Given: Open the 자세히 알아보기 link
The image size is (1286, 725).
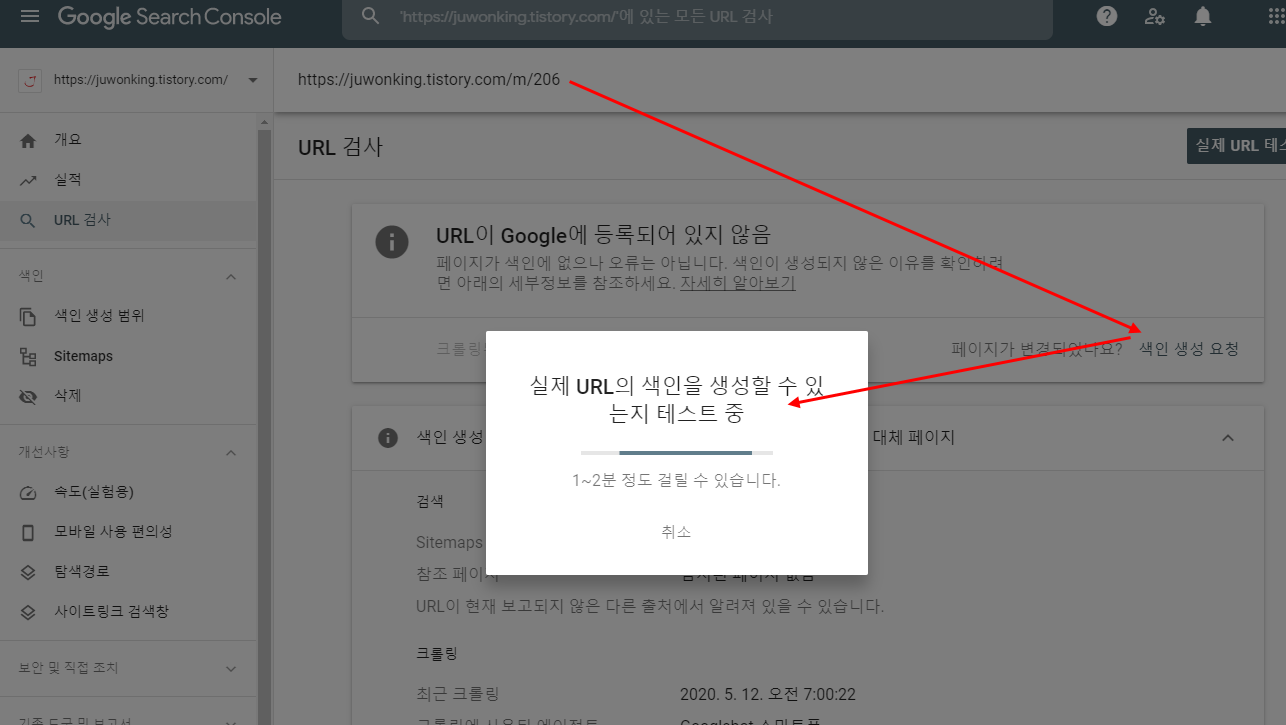Looking at the screenshot, I should click(x=738, y=283).
